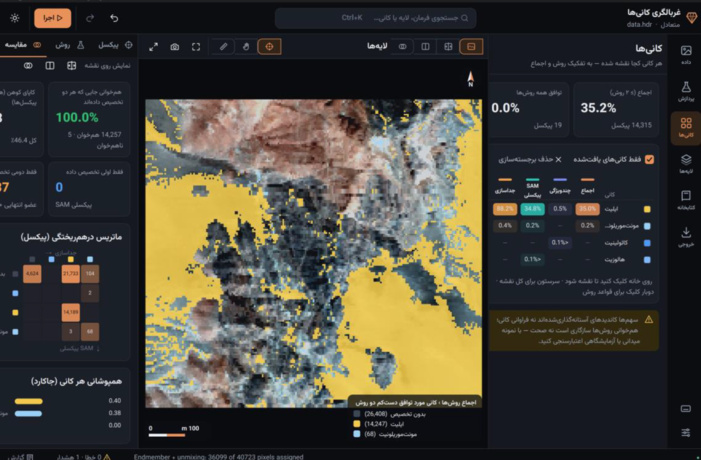Open the لایه‌ها (Layers) sidebar panel
Screen dimensions: 701x460
[x=685, y=164]
